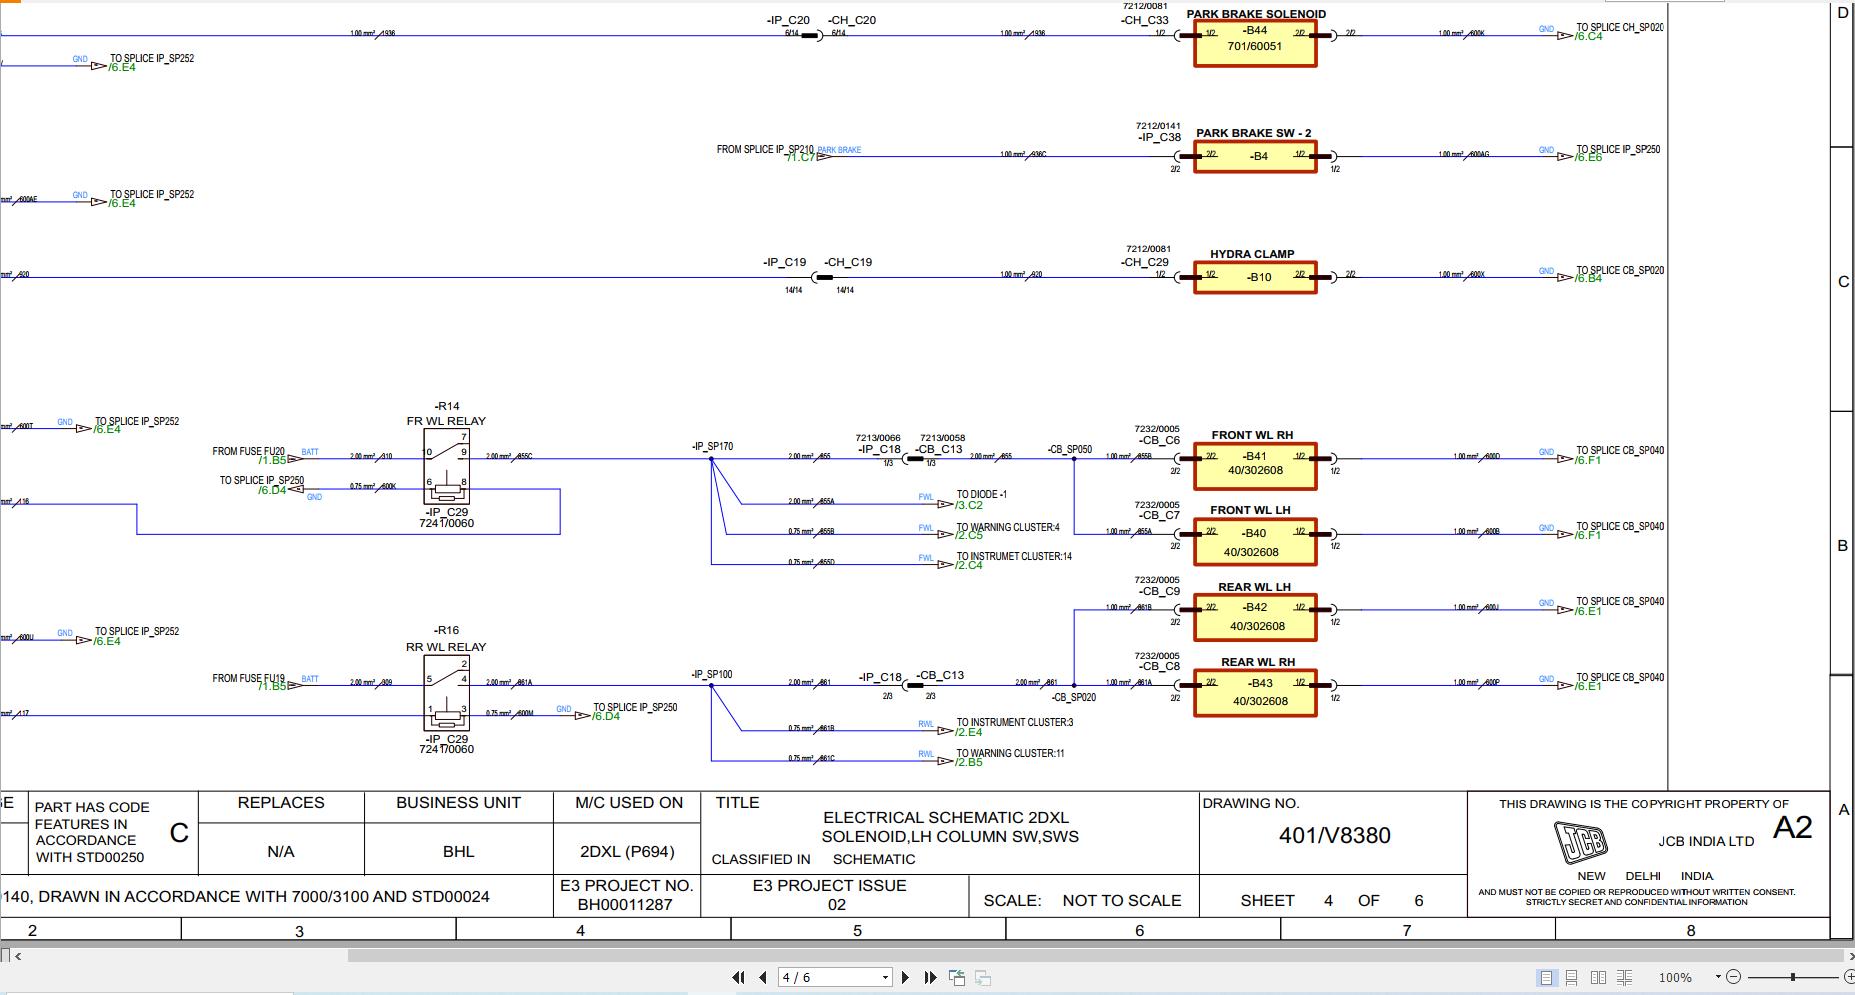The image size is (1855, 995).
Task: Click the next view icon
Action: (980, 977)
